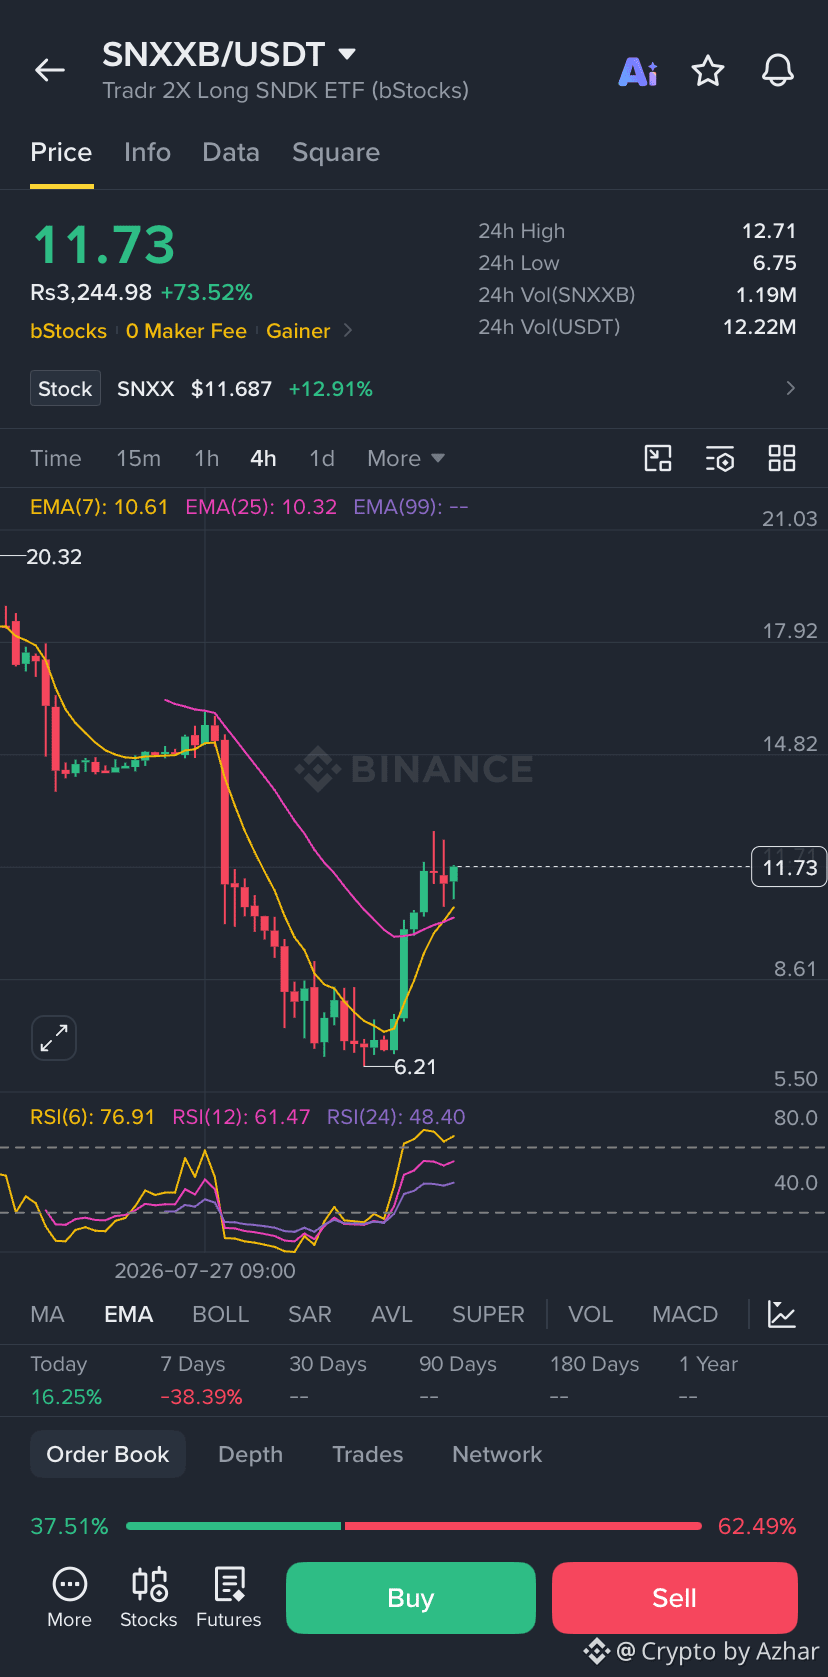Expand chart to fullscreen

pyautogui.click(x=54, y=1038)
